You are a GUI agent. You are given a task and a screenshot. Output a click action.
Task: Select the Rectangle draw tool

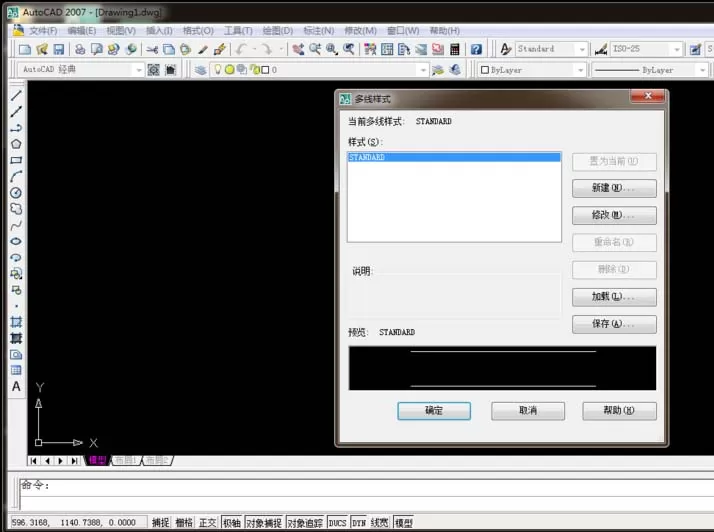tap(16, 160)
